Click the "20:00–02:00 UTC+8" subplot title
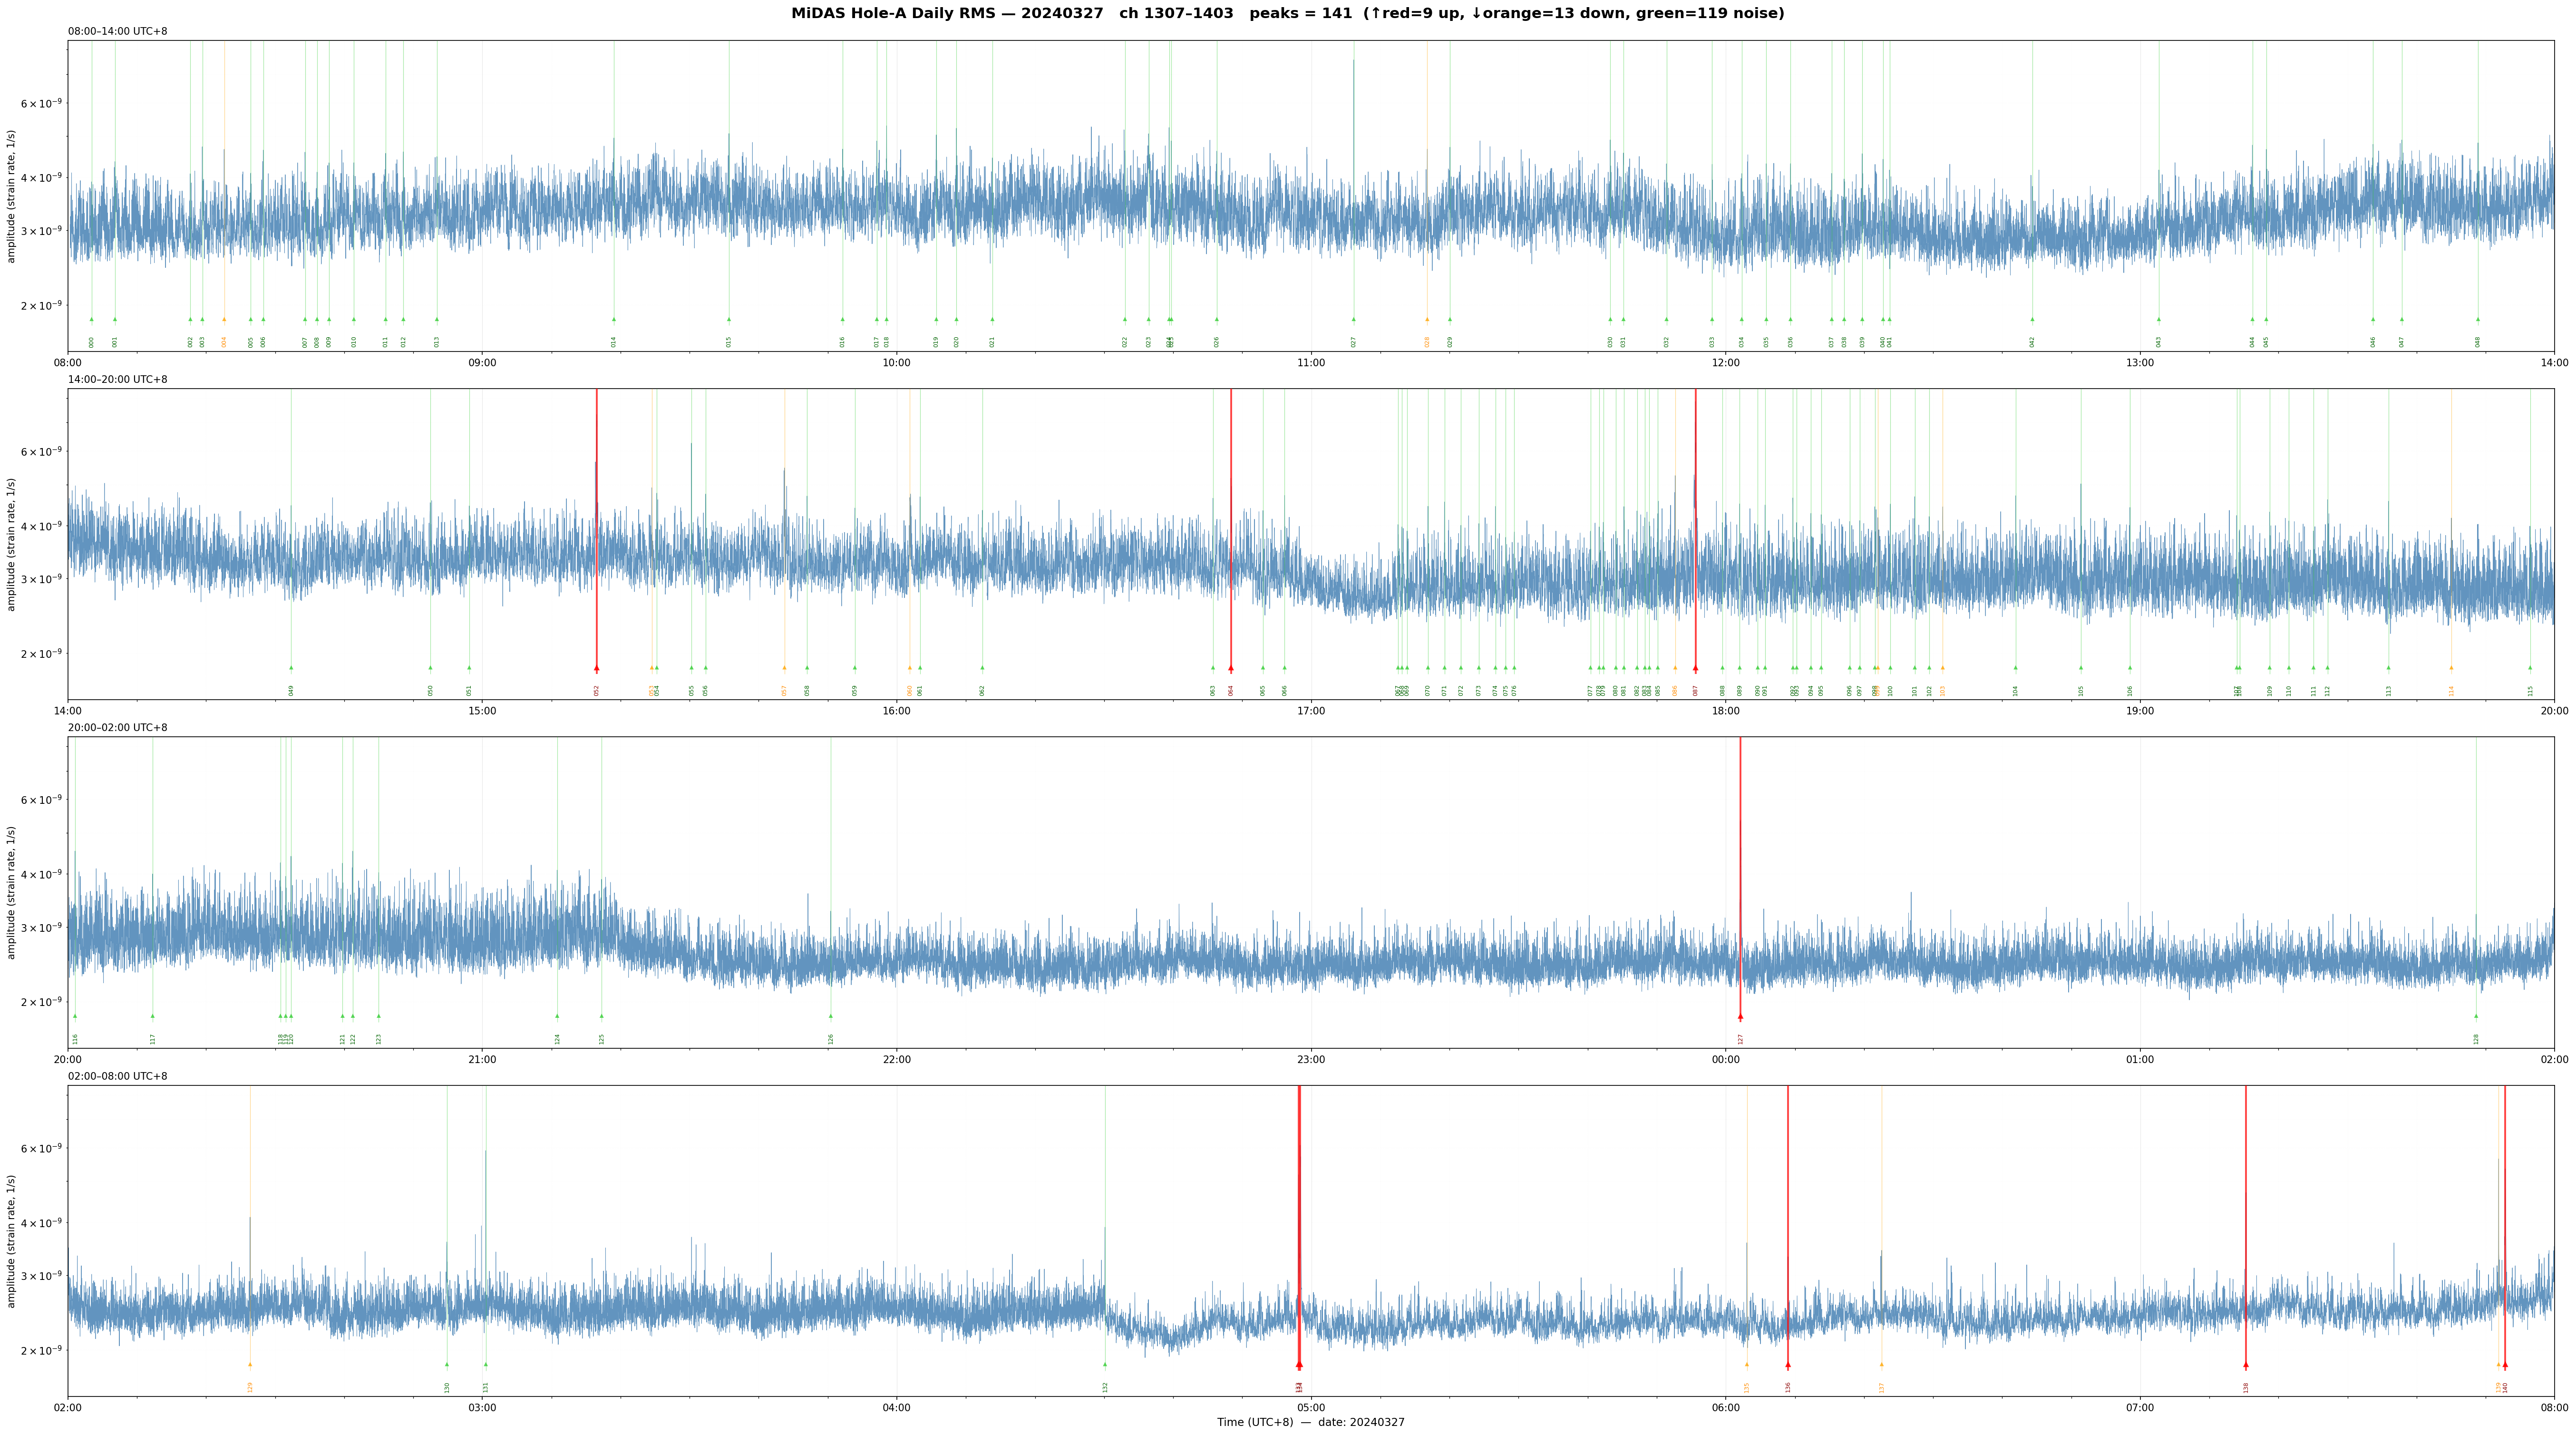This screenshot has width=2576, height=1435. [118, 728]
